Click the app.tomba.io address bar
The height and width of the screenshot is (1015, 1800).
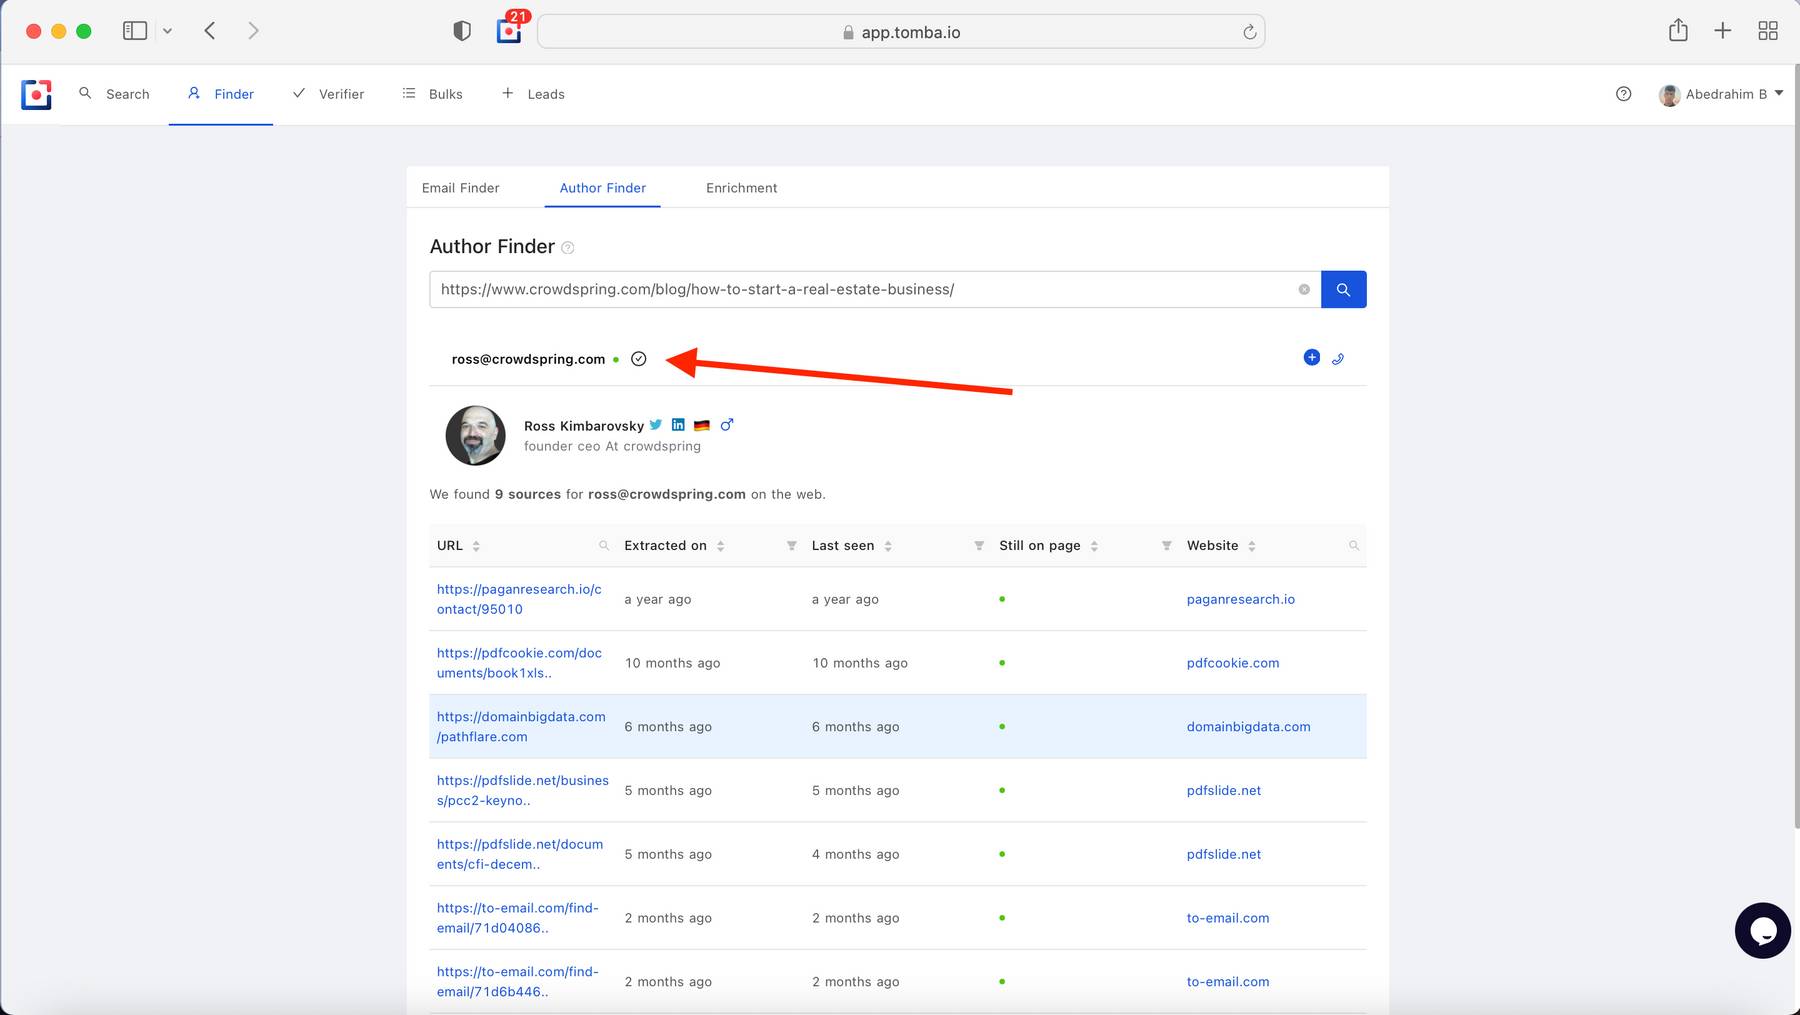(x=901, y=32)
